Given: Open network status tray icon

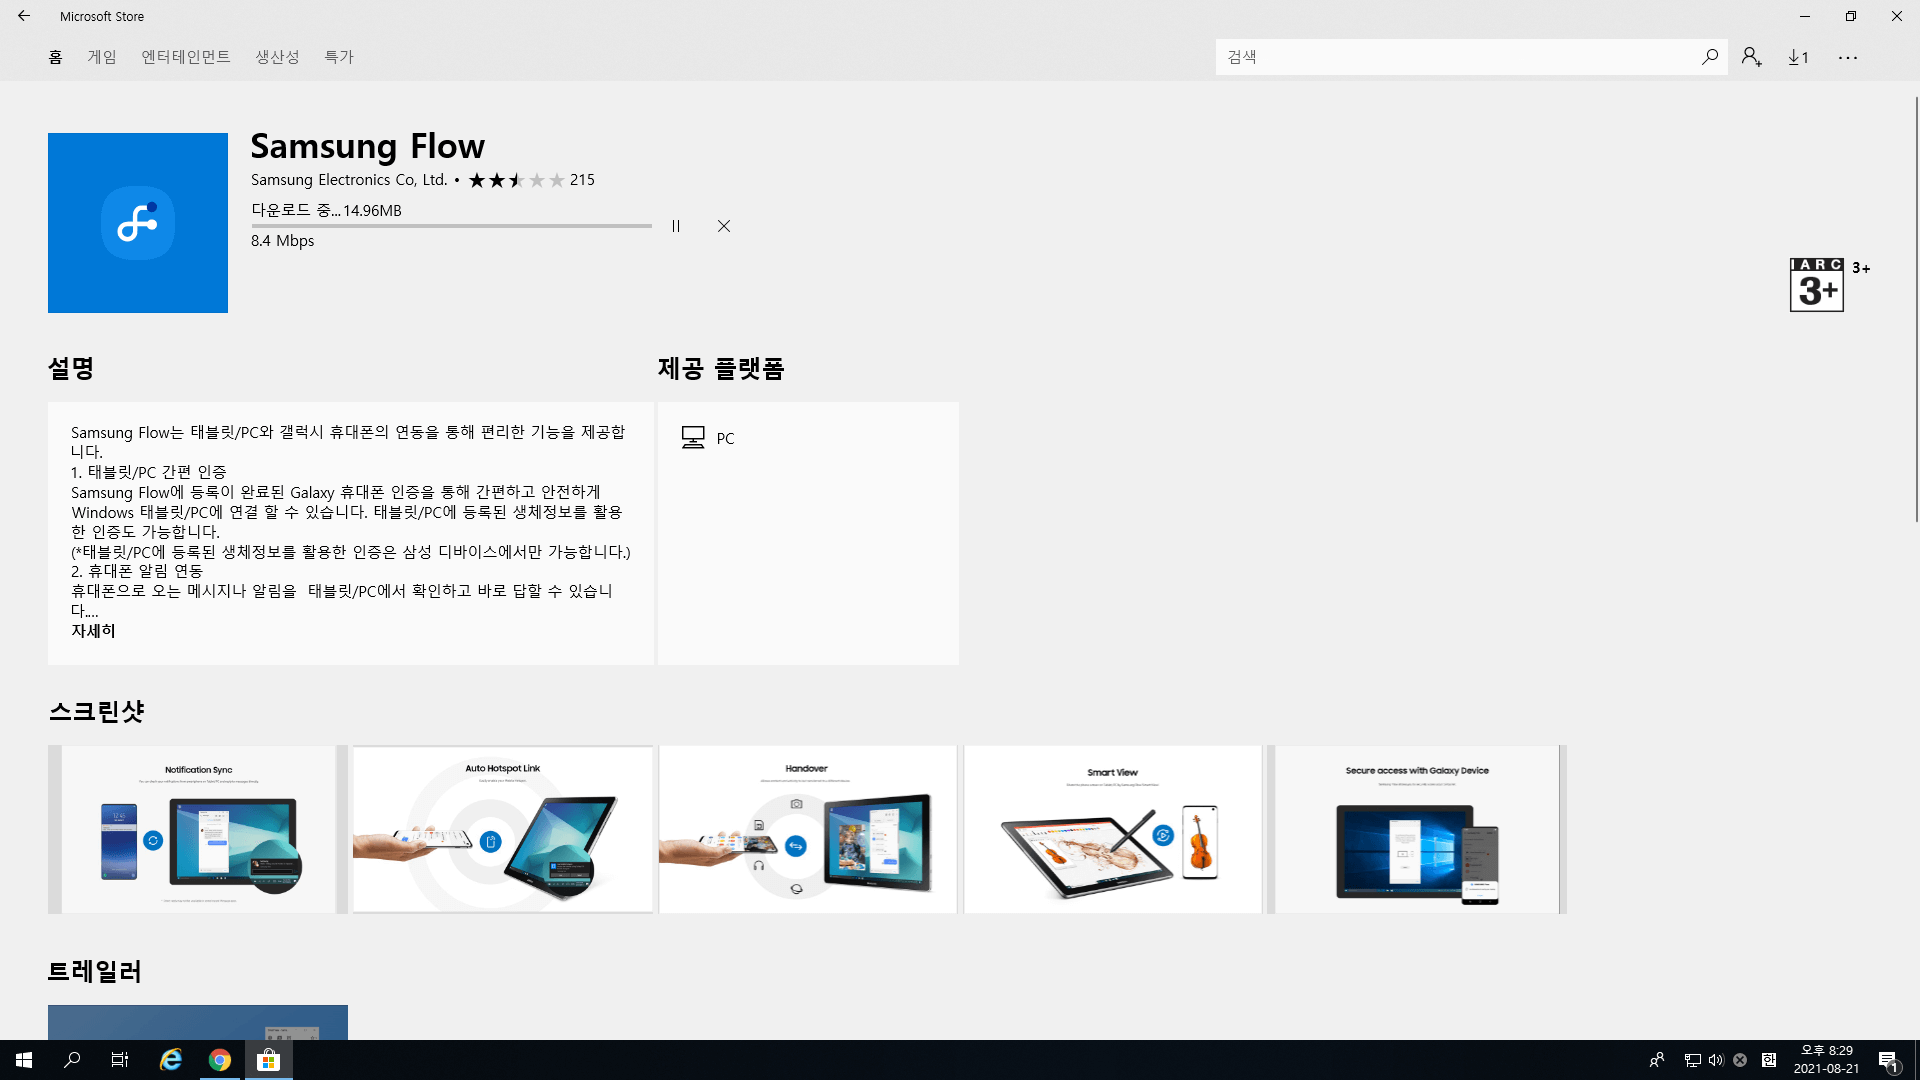Looking at the screenshot, I should (1692, 1060).
